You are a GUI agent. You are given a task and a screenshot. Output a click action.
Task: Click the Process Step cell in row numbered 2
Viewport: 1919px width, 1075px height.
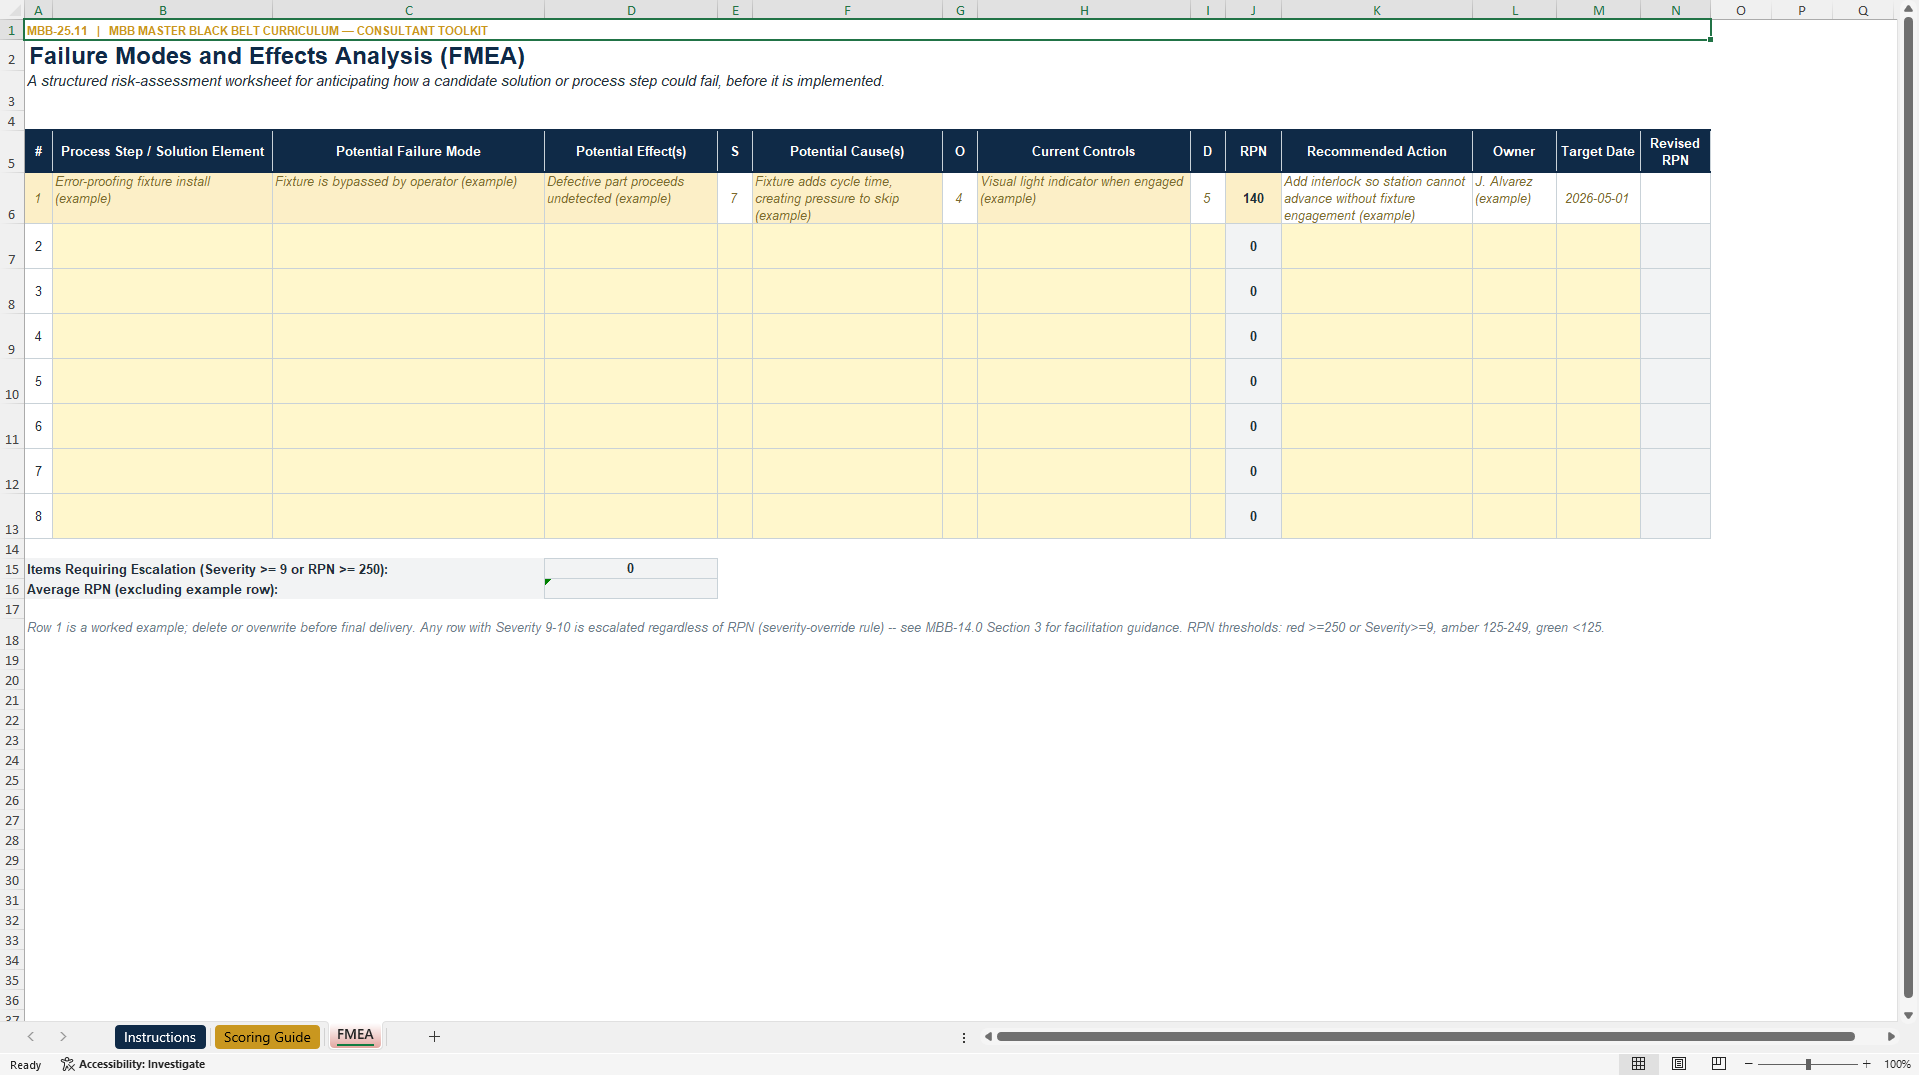pyautogui.click(x=162, y=246)
